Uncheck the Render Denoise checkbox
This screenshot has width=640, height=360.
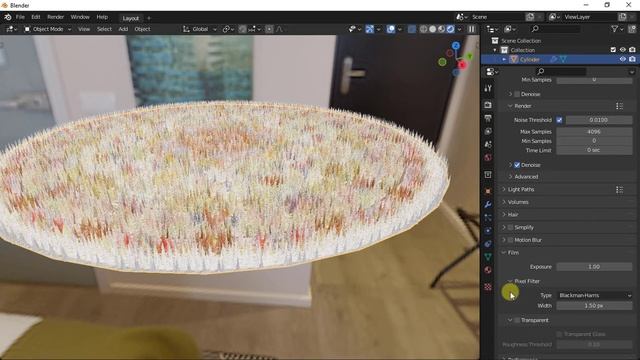[x=517, y=165]
